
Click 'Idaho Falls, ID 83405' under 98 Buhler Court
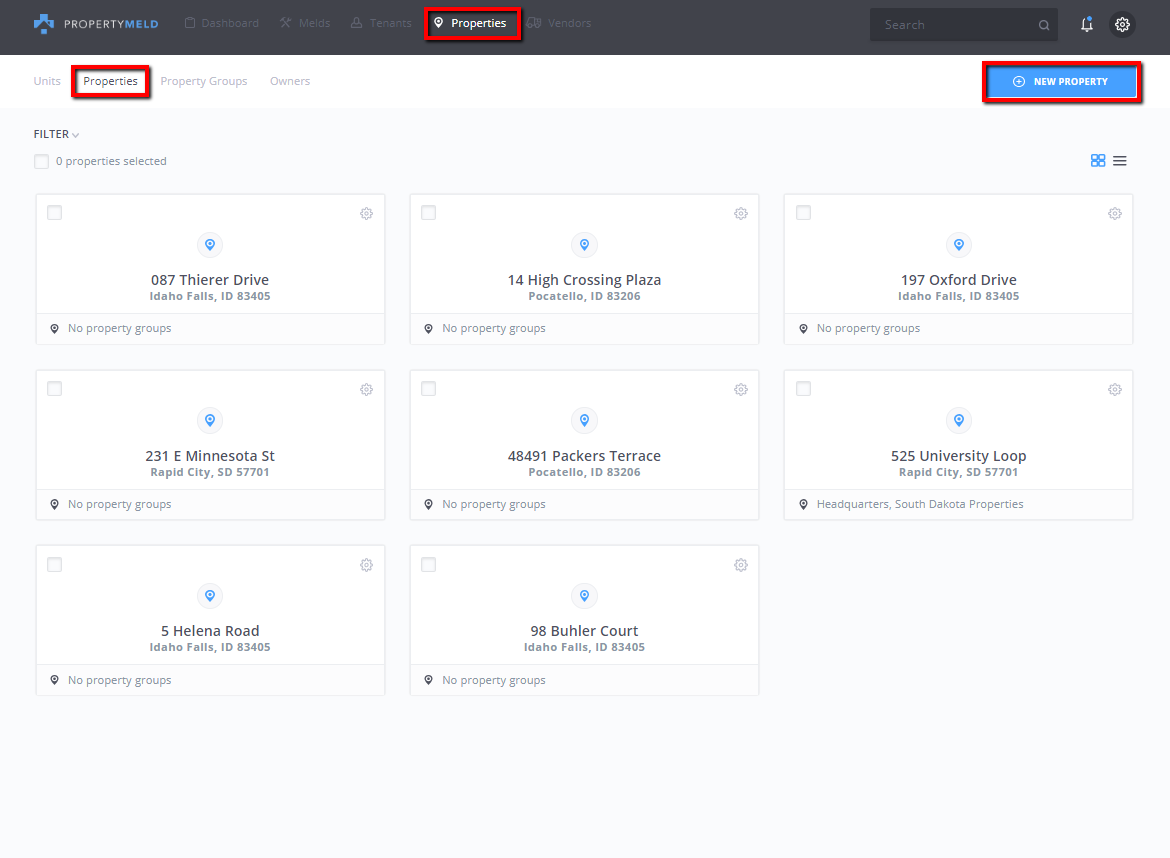click(x=584, y=648)
